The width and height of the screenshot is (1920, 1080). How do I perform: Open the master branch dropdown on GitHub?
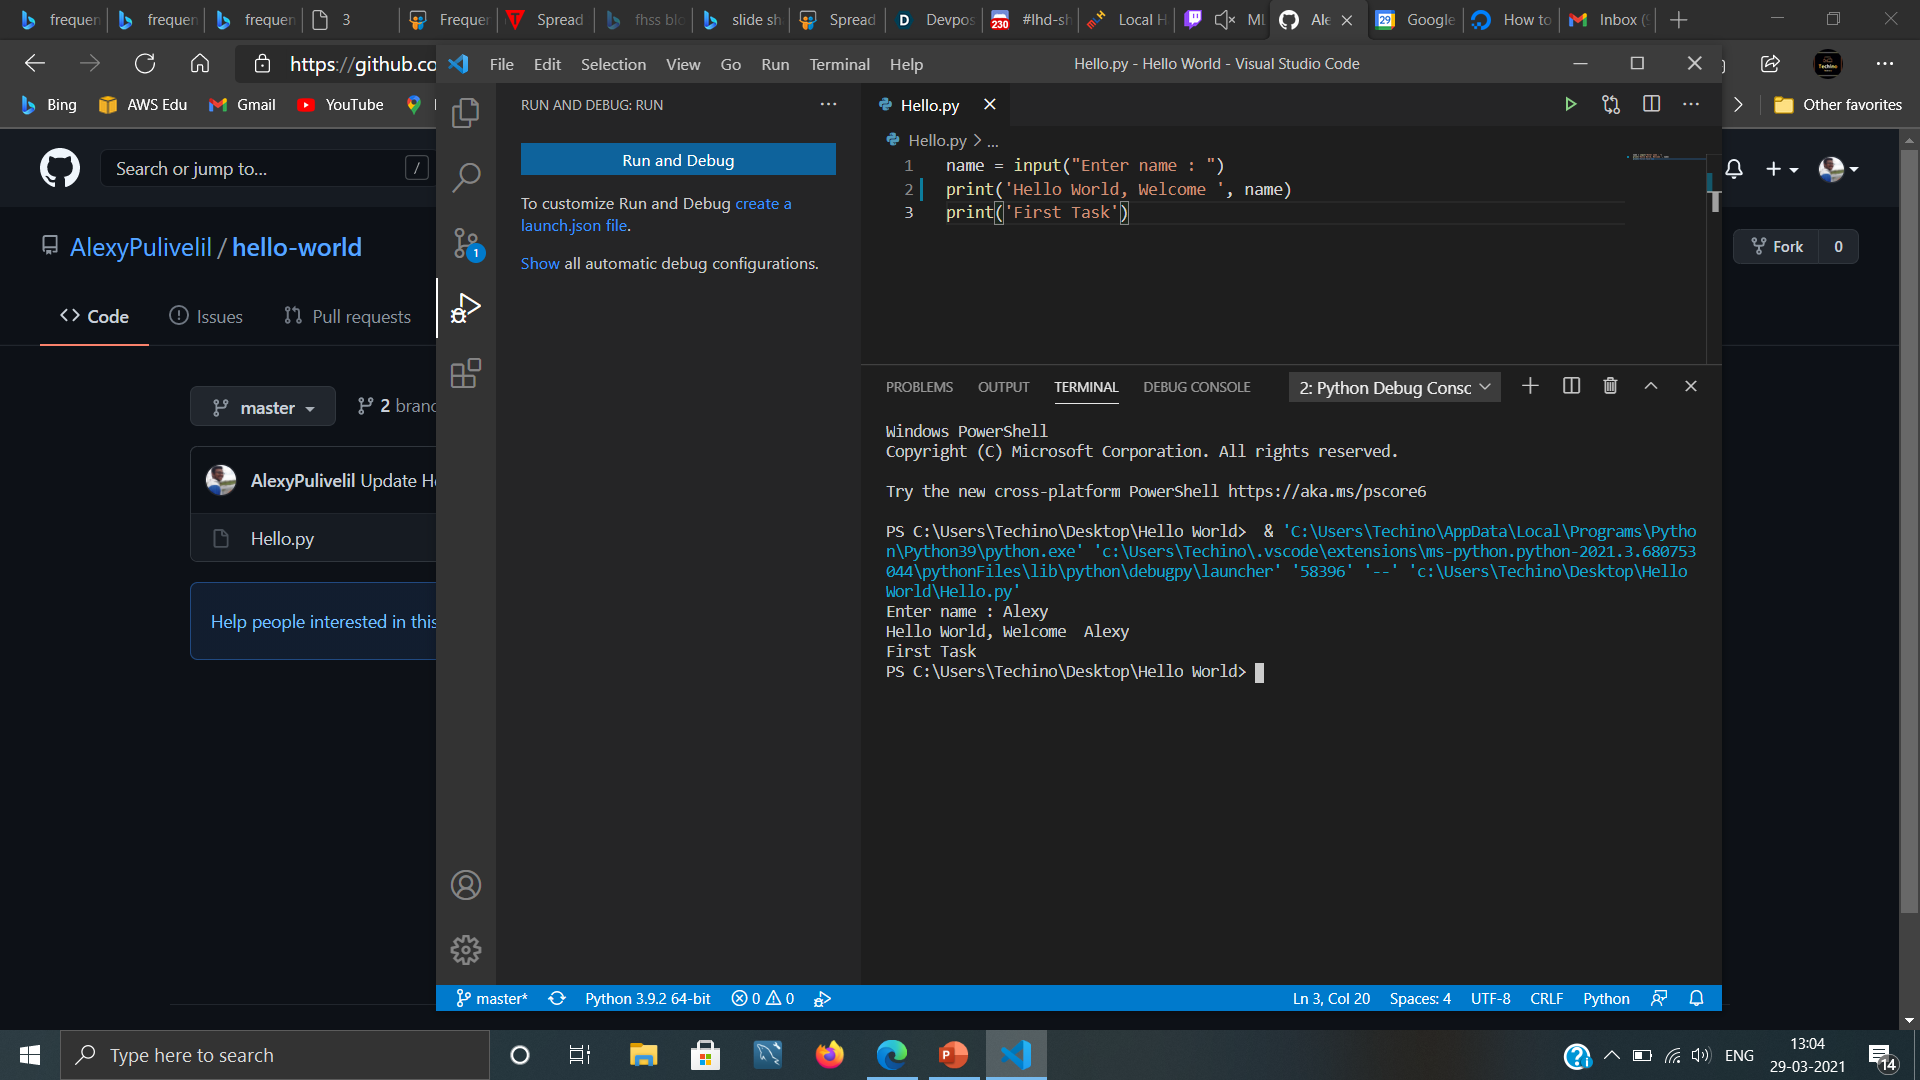click(263, 407)
